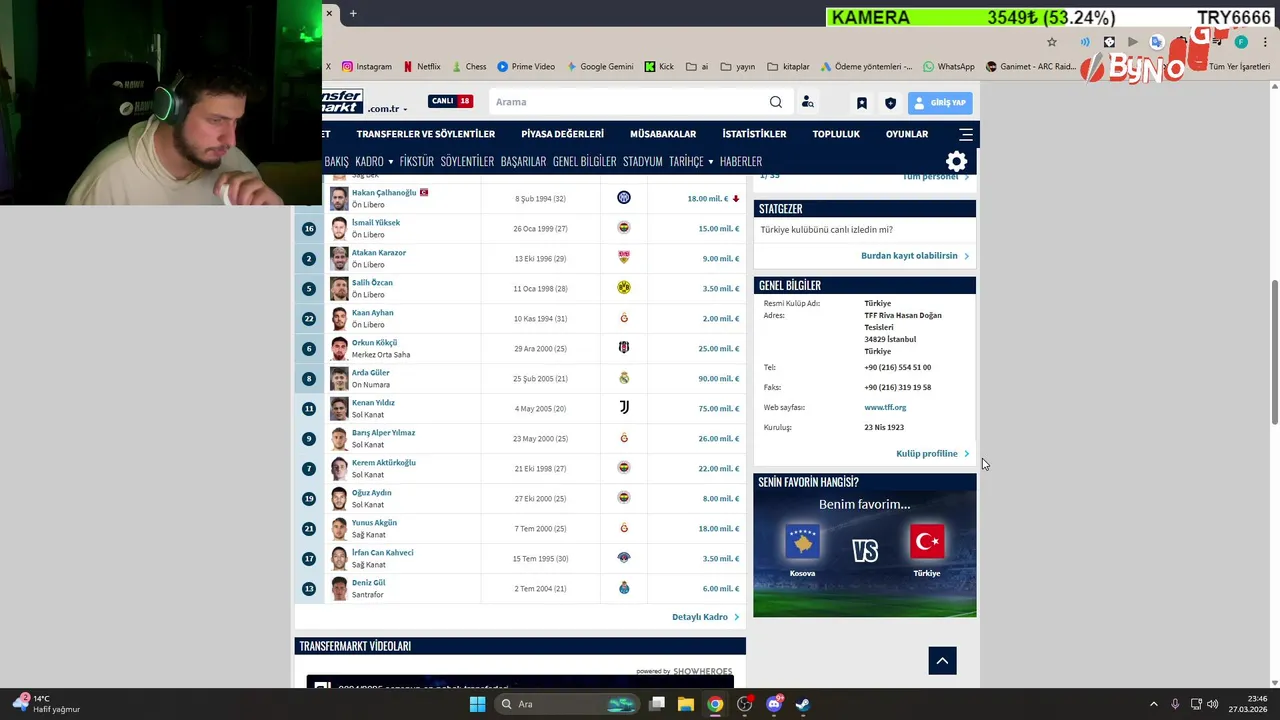Open Oyunlar menu
The image size is (1280, 720).
[907, 134]
